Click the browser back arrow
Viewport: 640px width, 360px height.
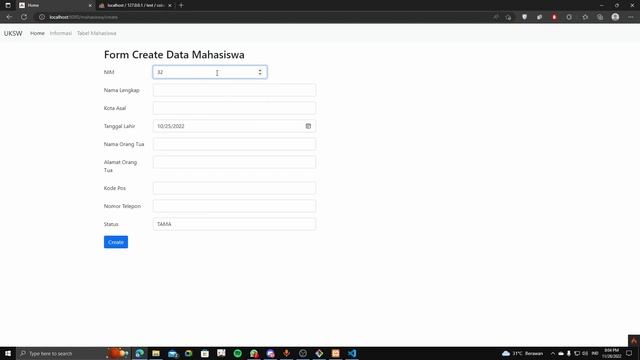pos(9,17)
